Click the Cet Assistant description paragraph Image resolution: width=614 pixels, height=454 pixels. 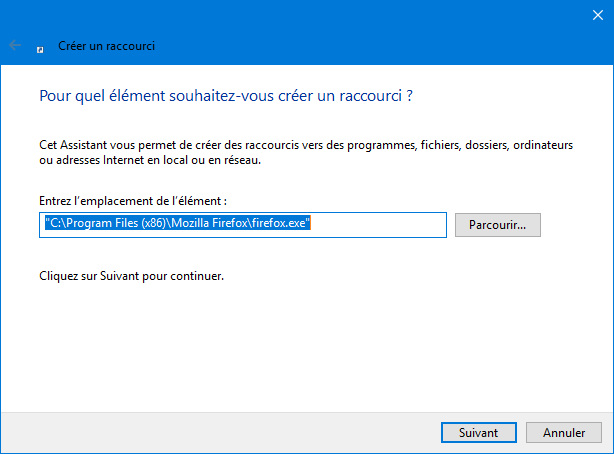click(x=306, y=152)
